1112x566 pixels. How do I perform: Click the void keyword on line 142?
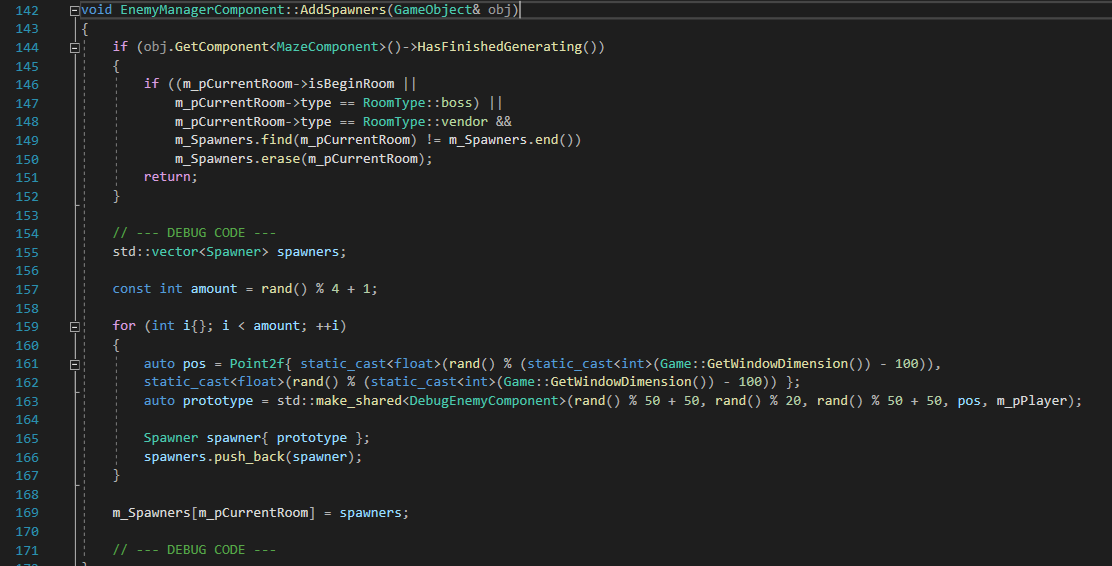96,10
